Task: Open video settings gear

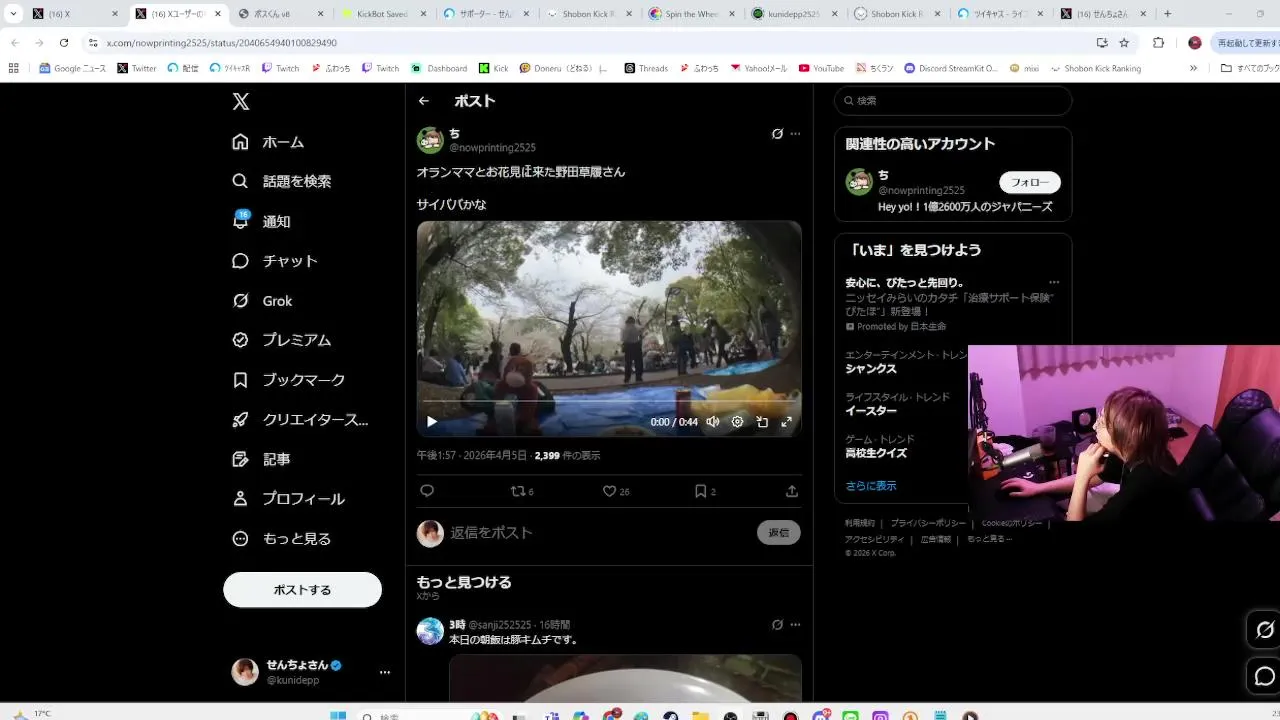Action: click(x=737, y=422)
